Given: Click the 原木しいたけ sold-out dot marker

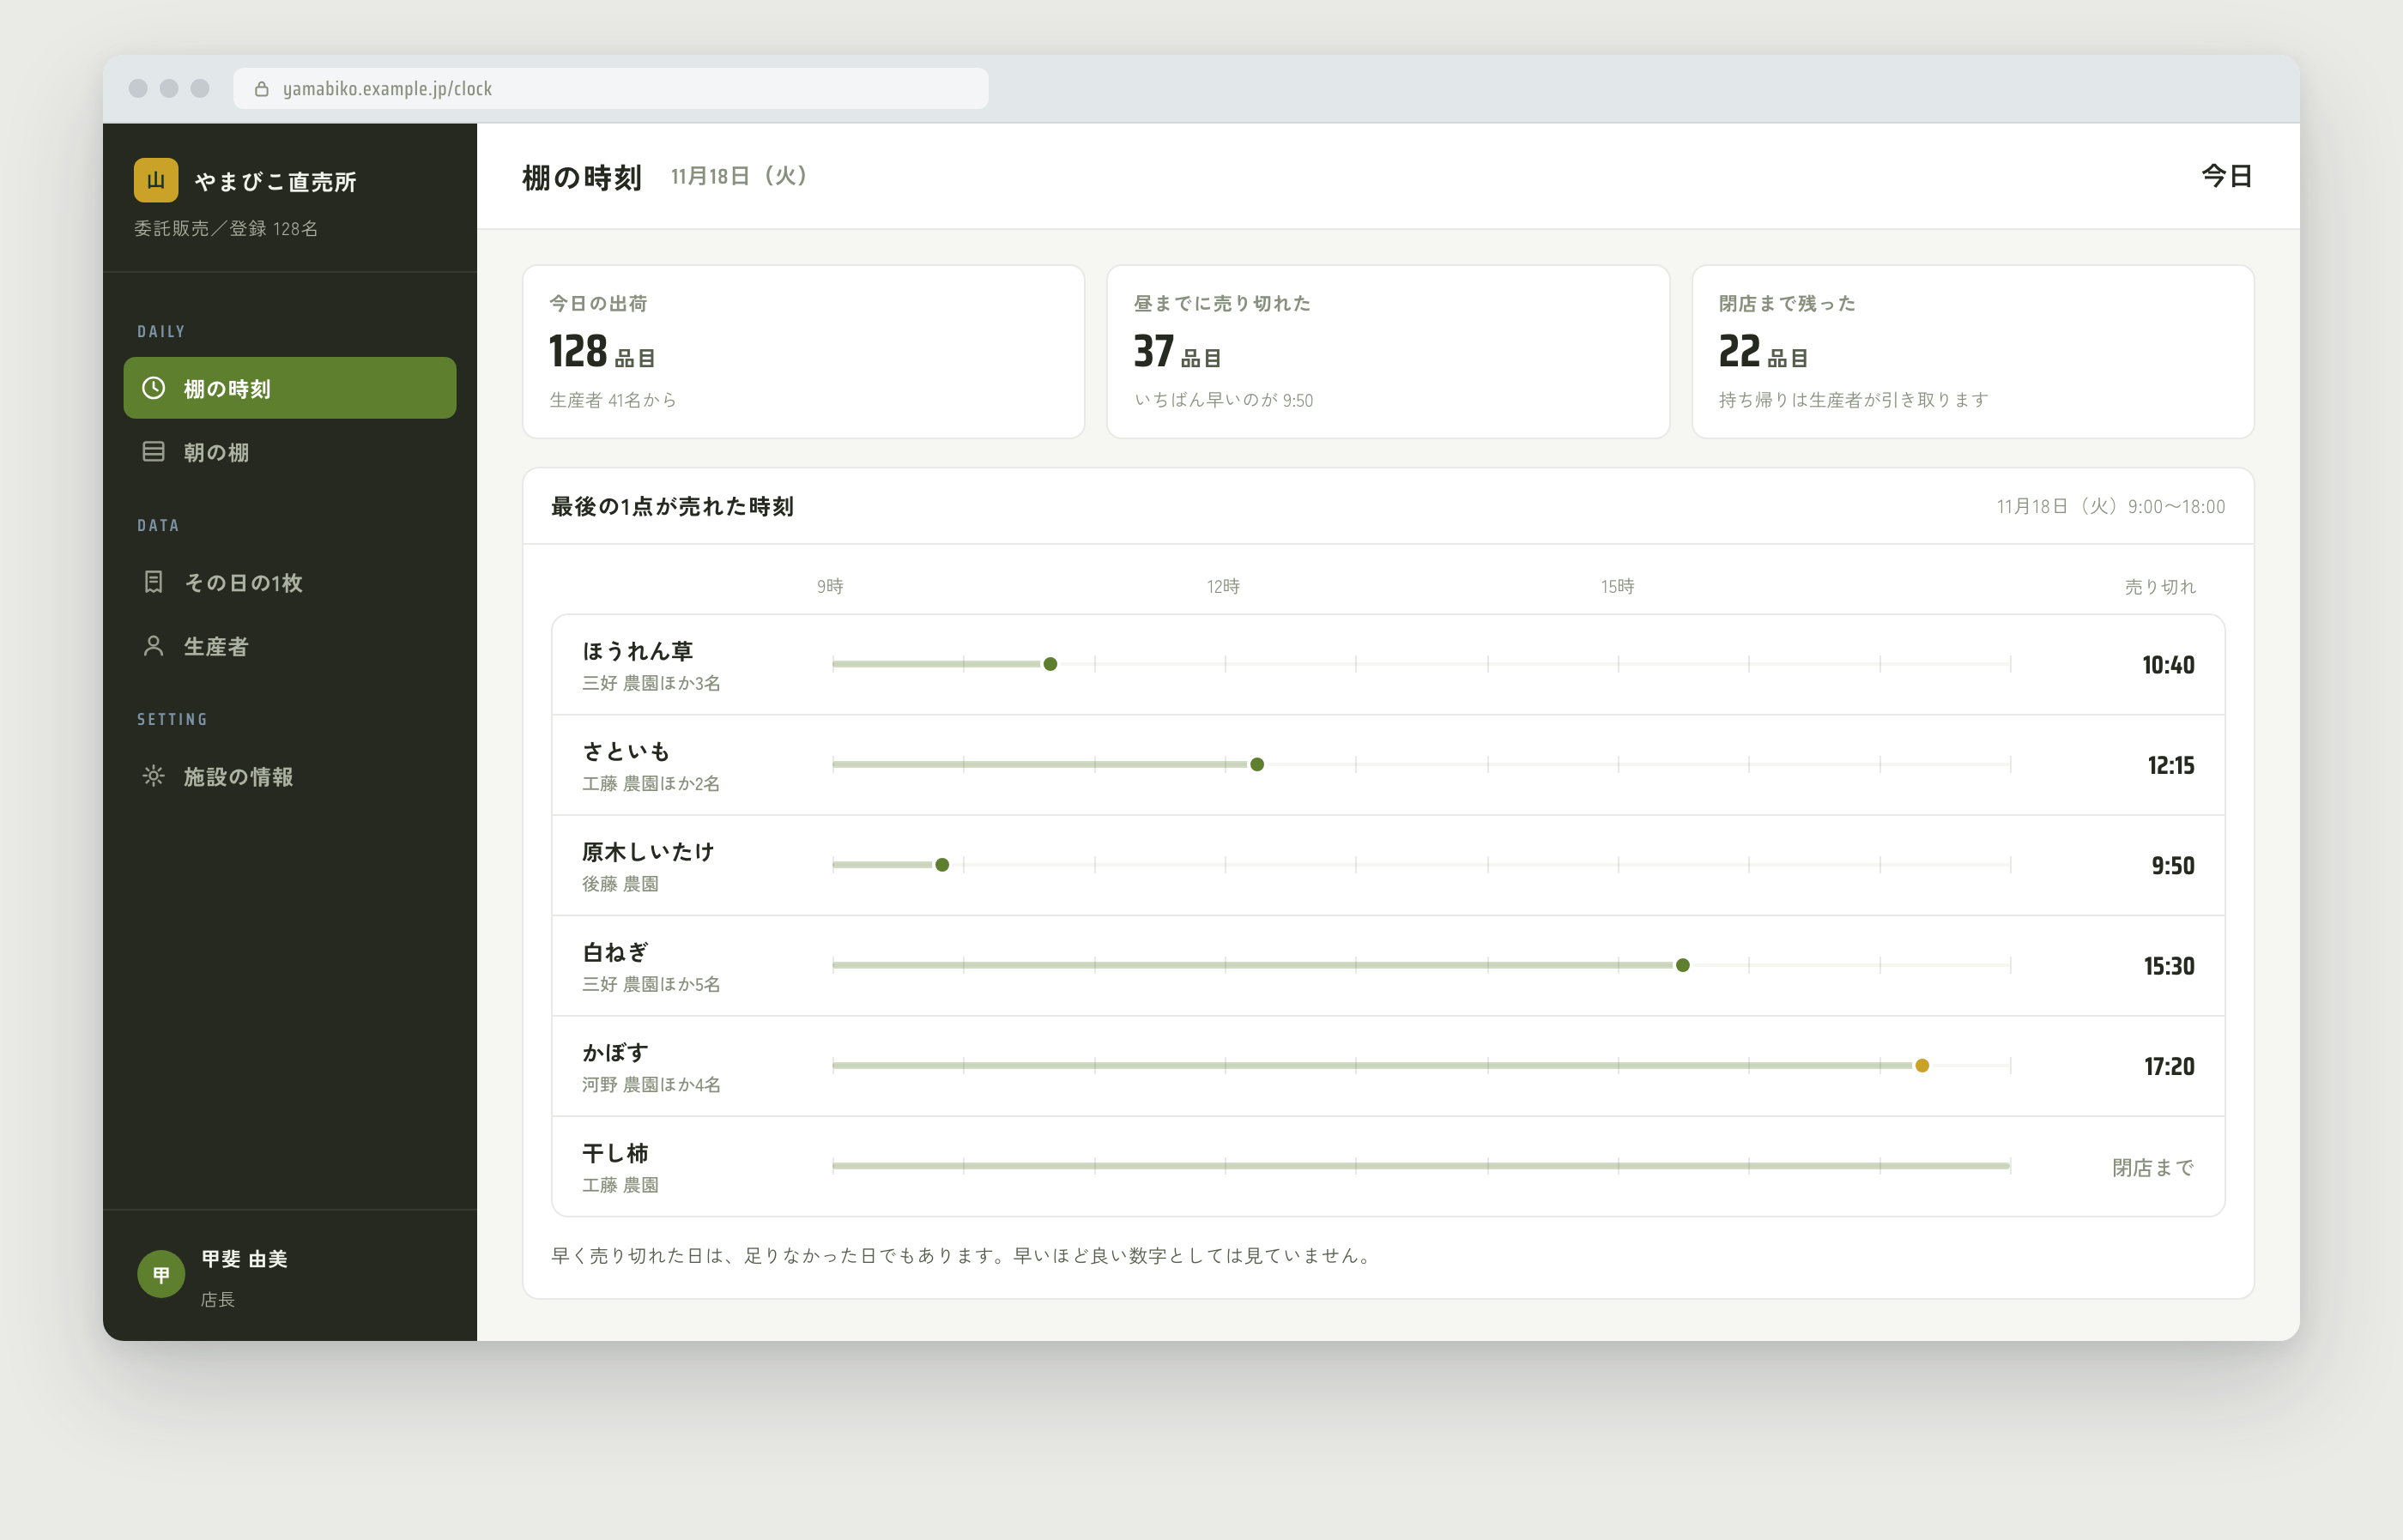Looking at the screenshot, I should coord(942,865).
